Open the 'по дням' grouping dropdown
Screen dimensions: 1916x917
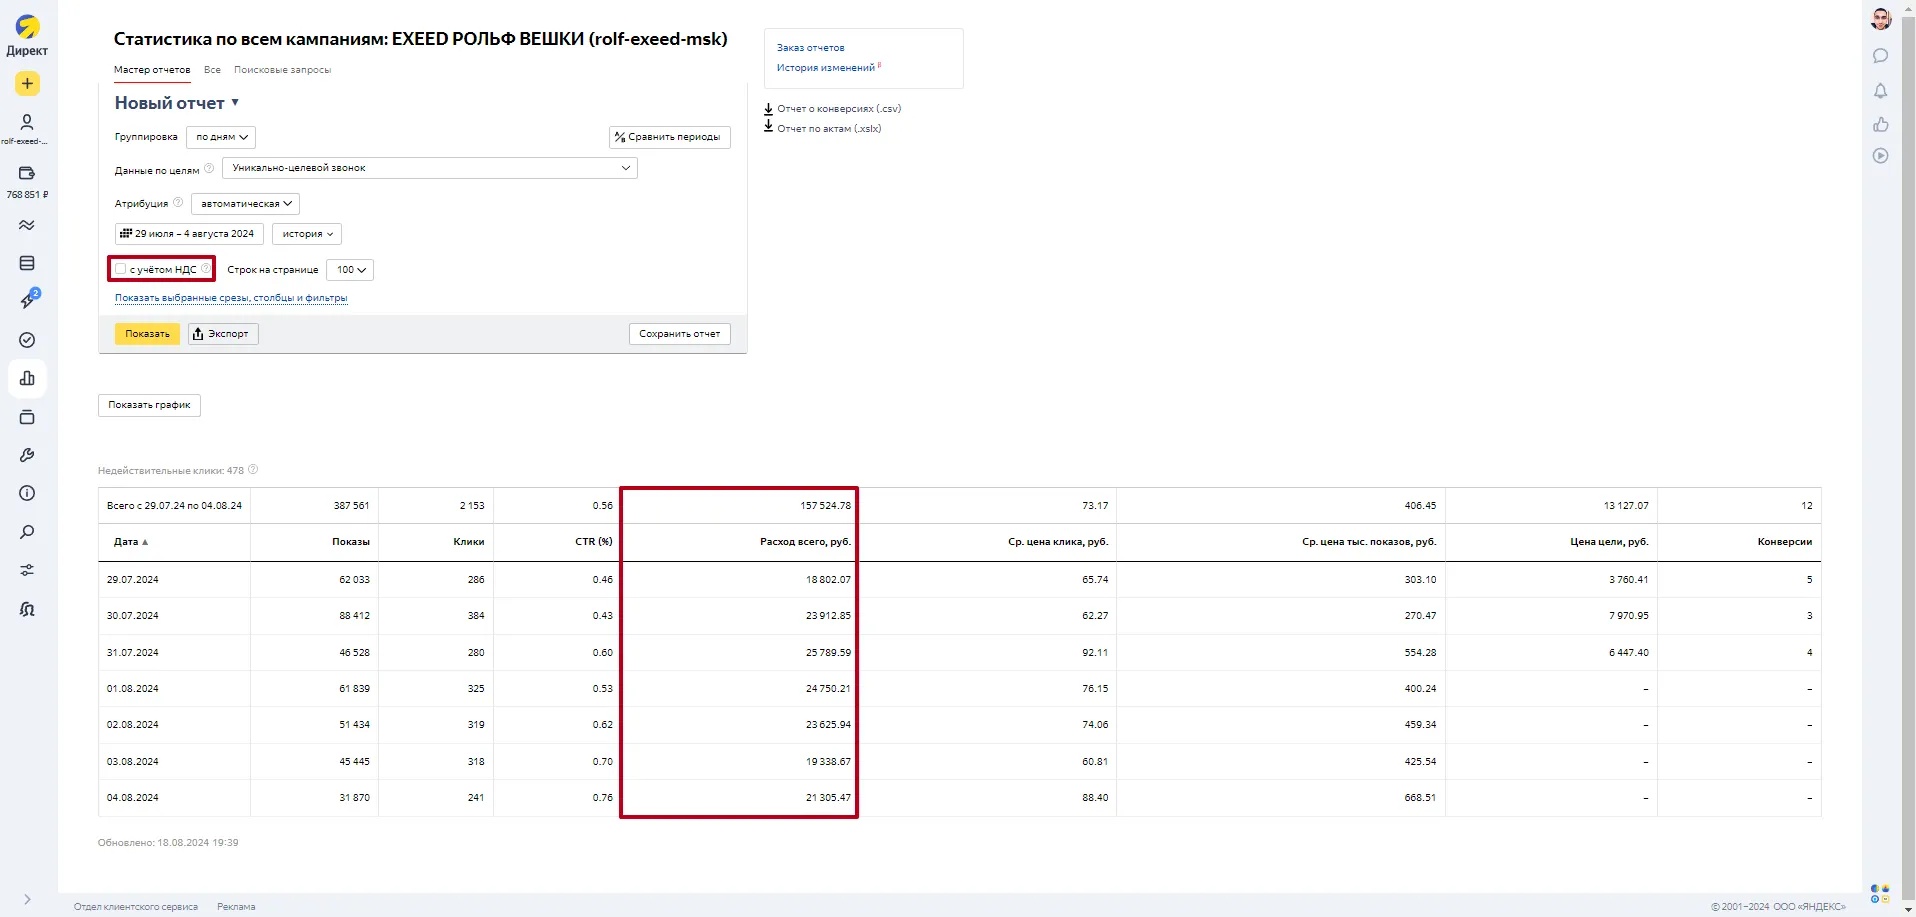(x=222, y=137)
